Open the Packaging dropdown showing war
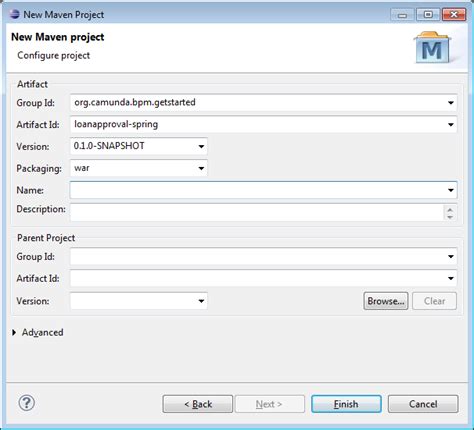Image resolution: width=474 pixels, height=430 pixels. point(201,168)
